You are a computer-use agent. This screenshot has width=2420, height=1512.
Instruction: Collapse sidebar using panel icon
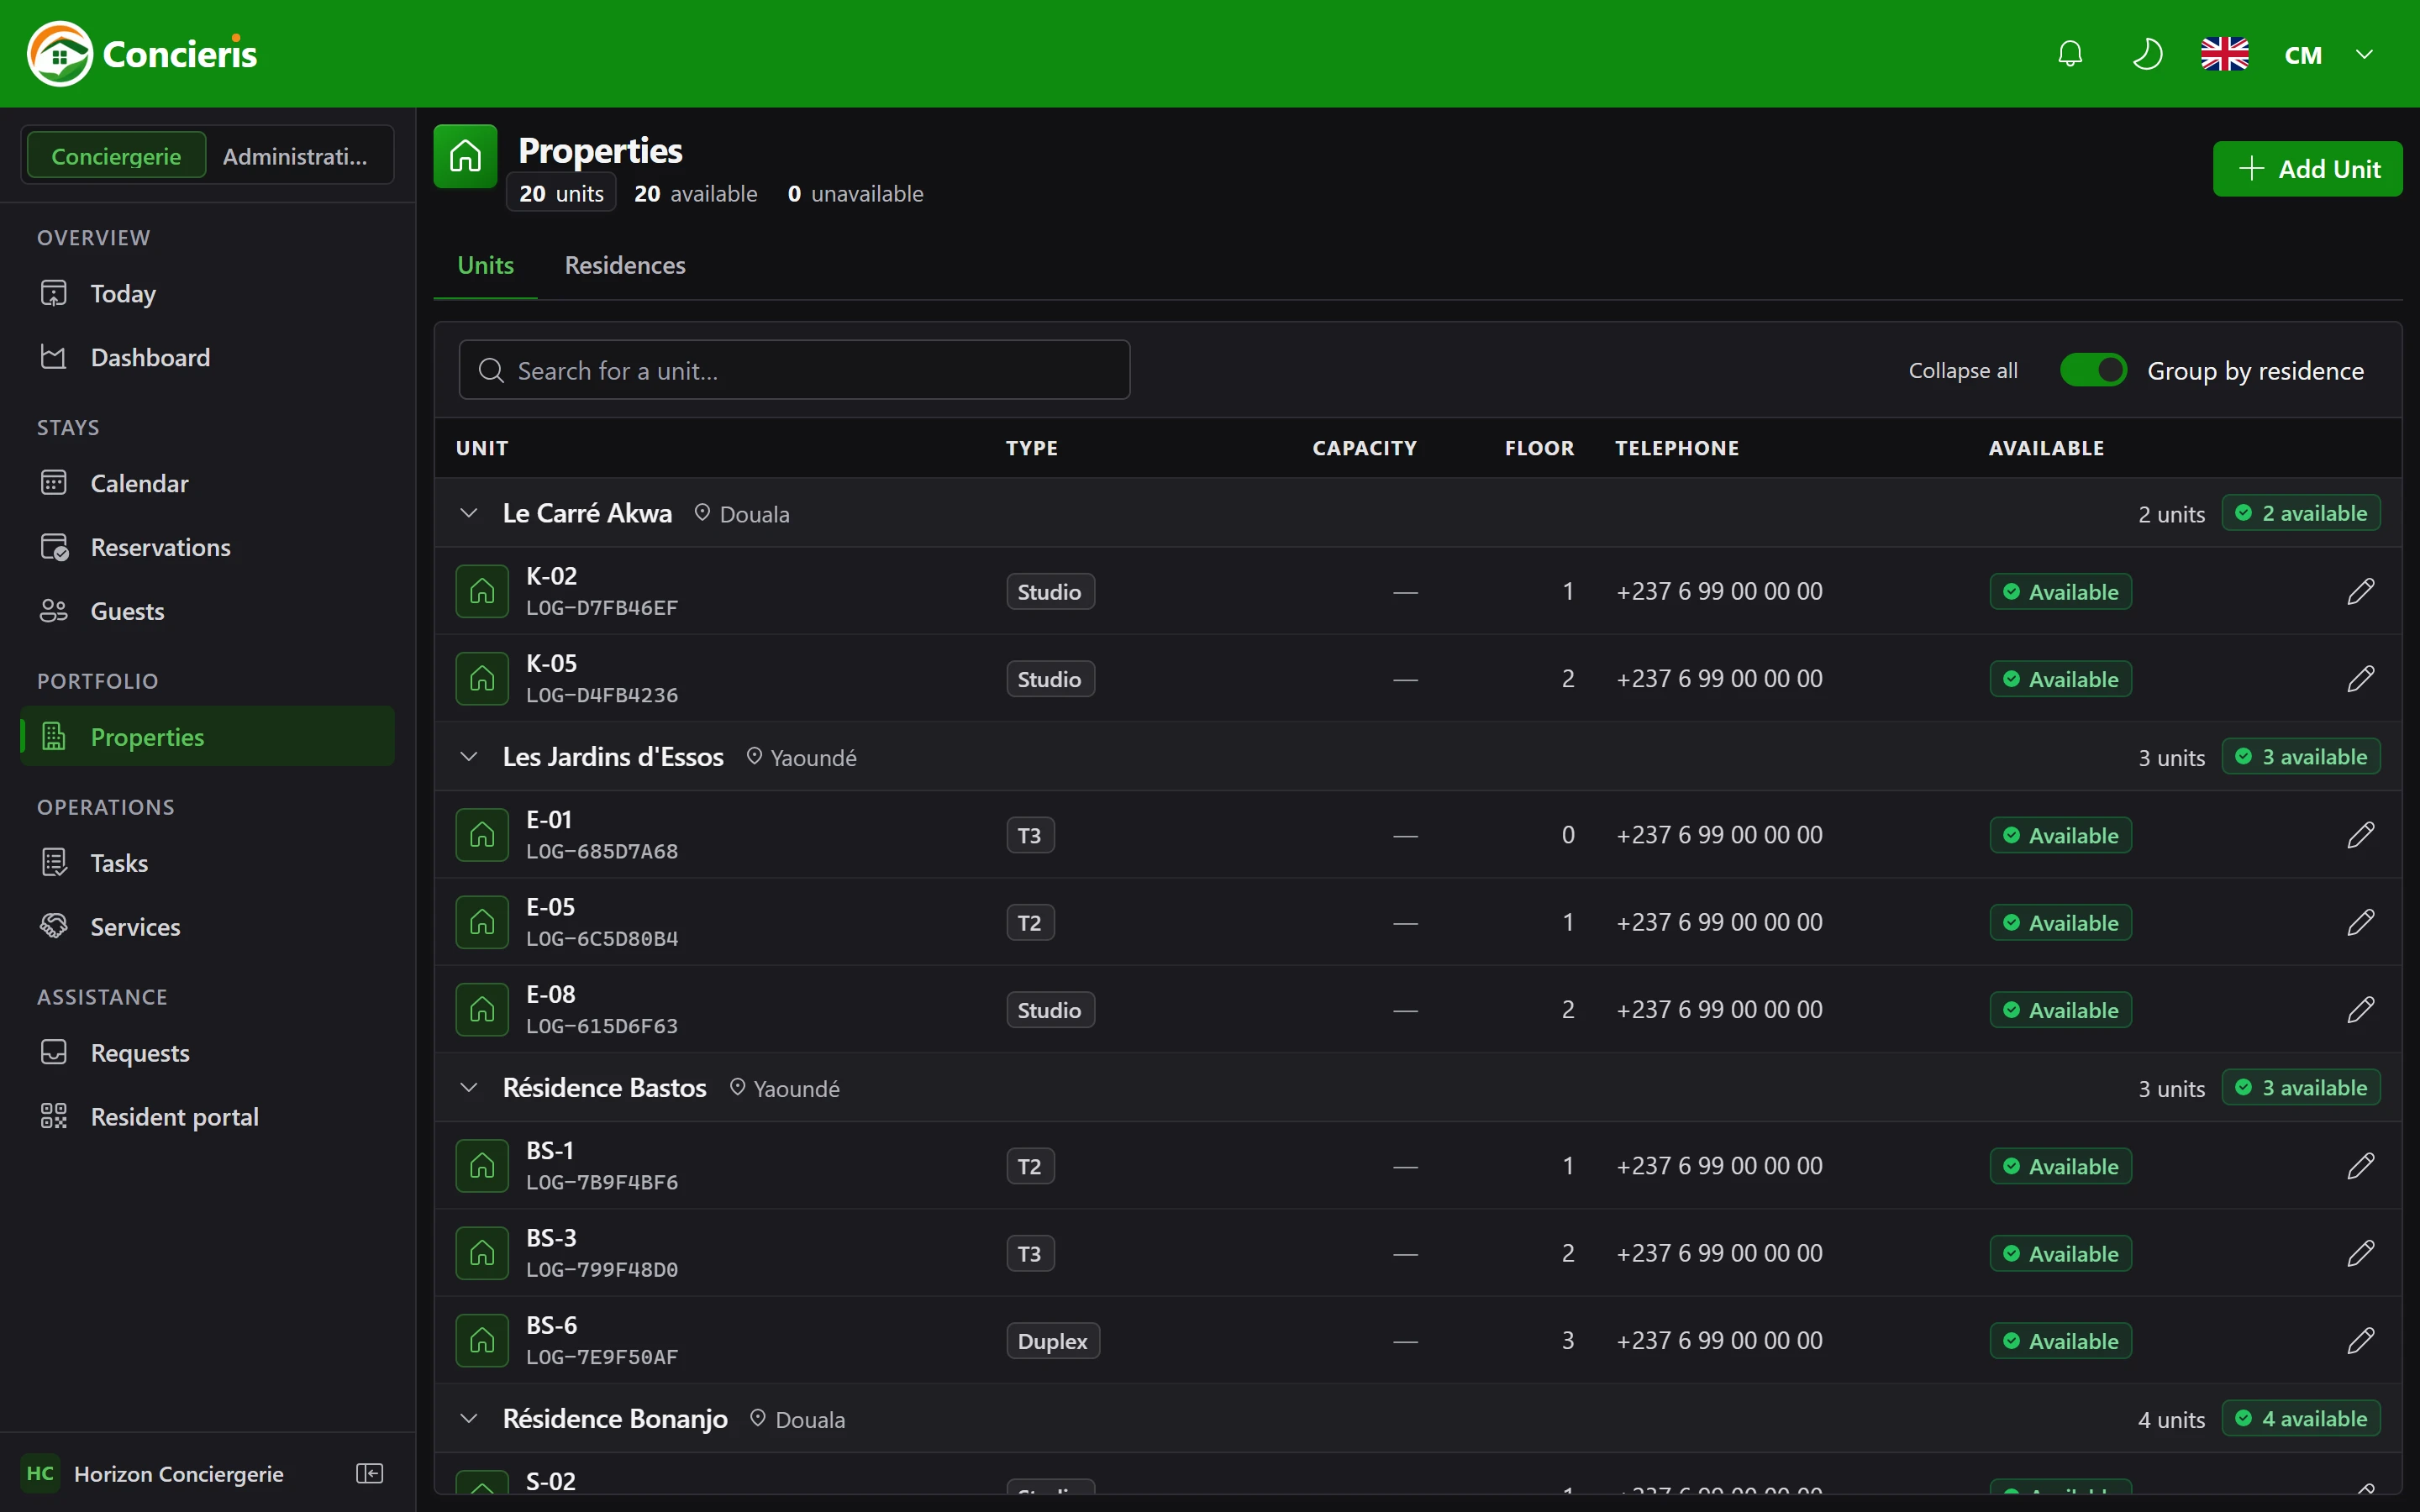pos(370,1473)
